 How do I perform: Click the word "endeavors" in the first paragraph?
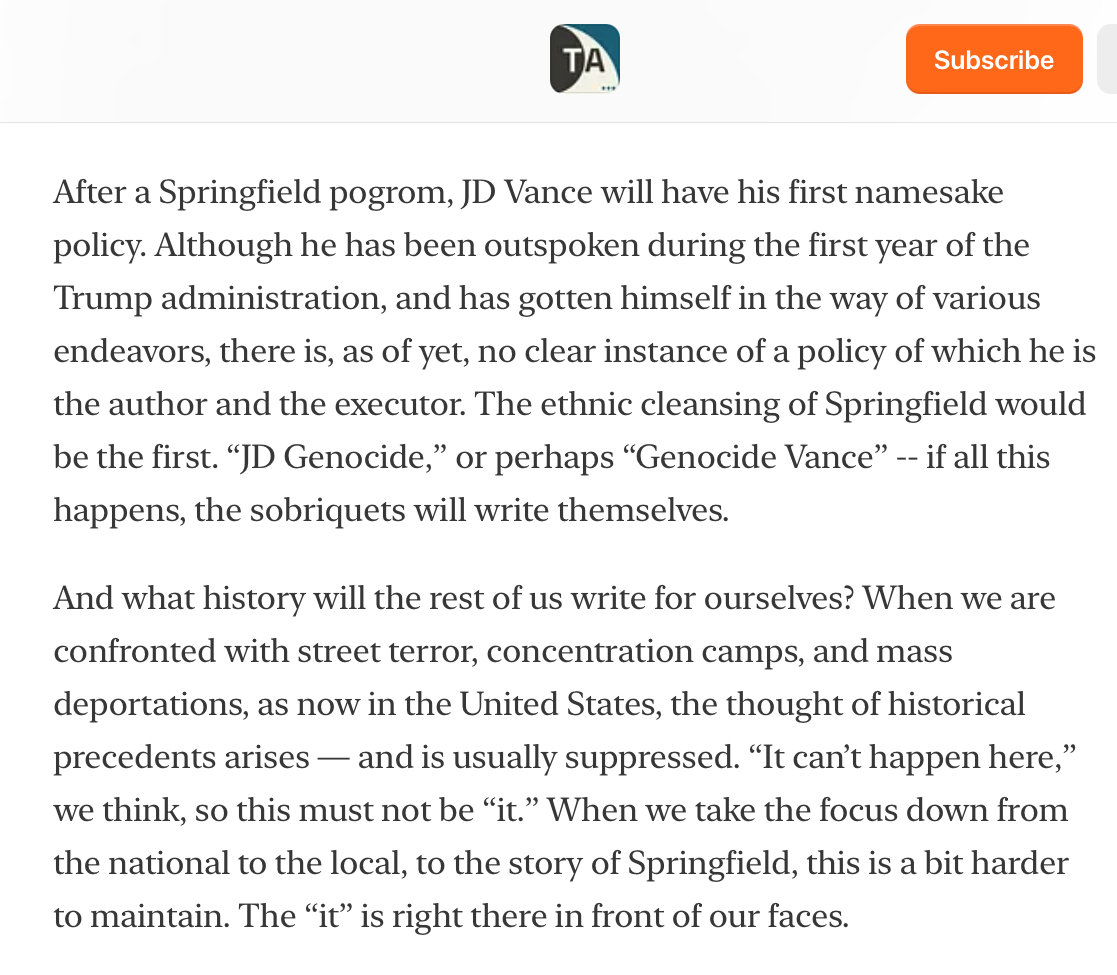129,351
